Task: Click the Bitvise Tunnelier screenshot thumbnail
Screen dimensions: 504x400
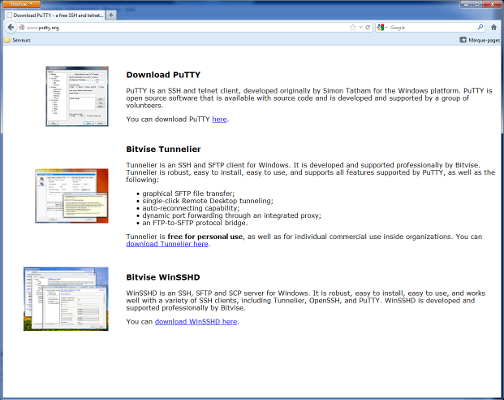Action: coord(72,196)
